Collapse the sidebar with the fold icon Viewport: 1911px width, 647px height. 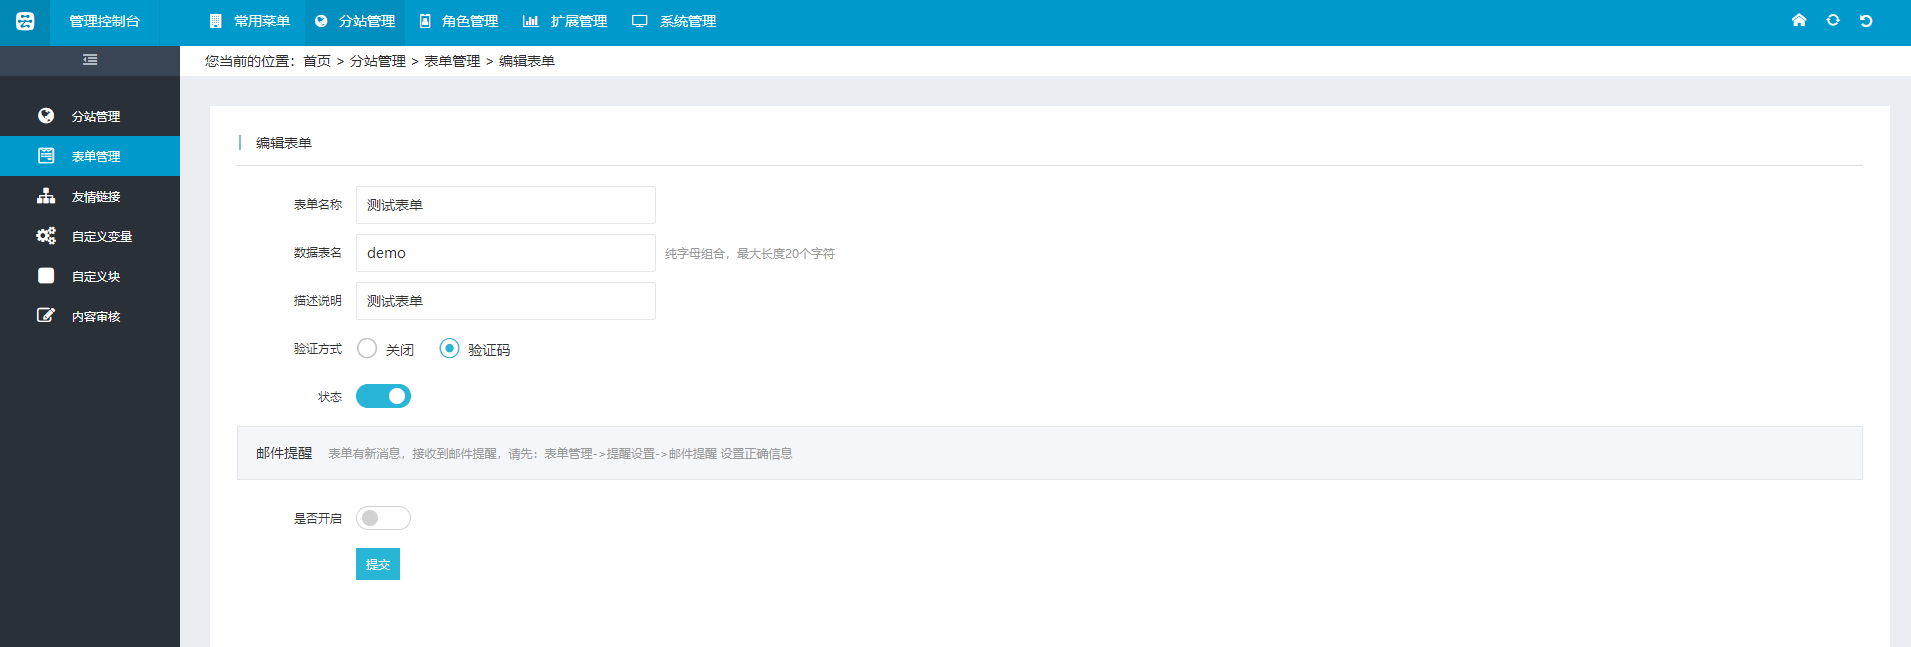90,60
